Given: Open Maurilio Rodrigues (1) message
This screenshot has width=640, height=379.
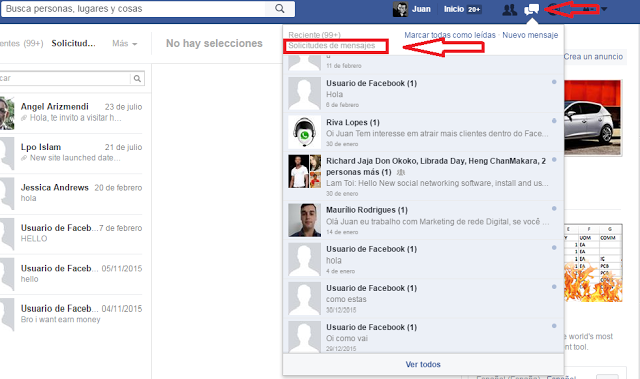Looking at the screenshot, I should (423, 220).
